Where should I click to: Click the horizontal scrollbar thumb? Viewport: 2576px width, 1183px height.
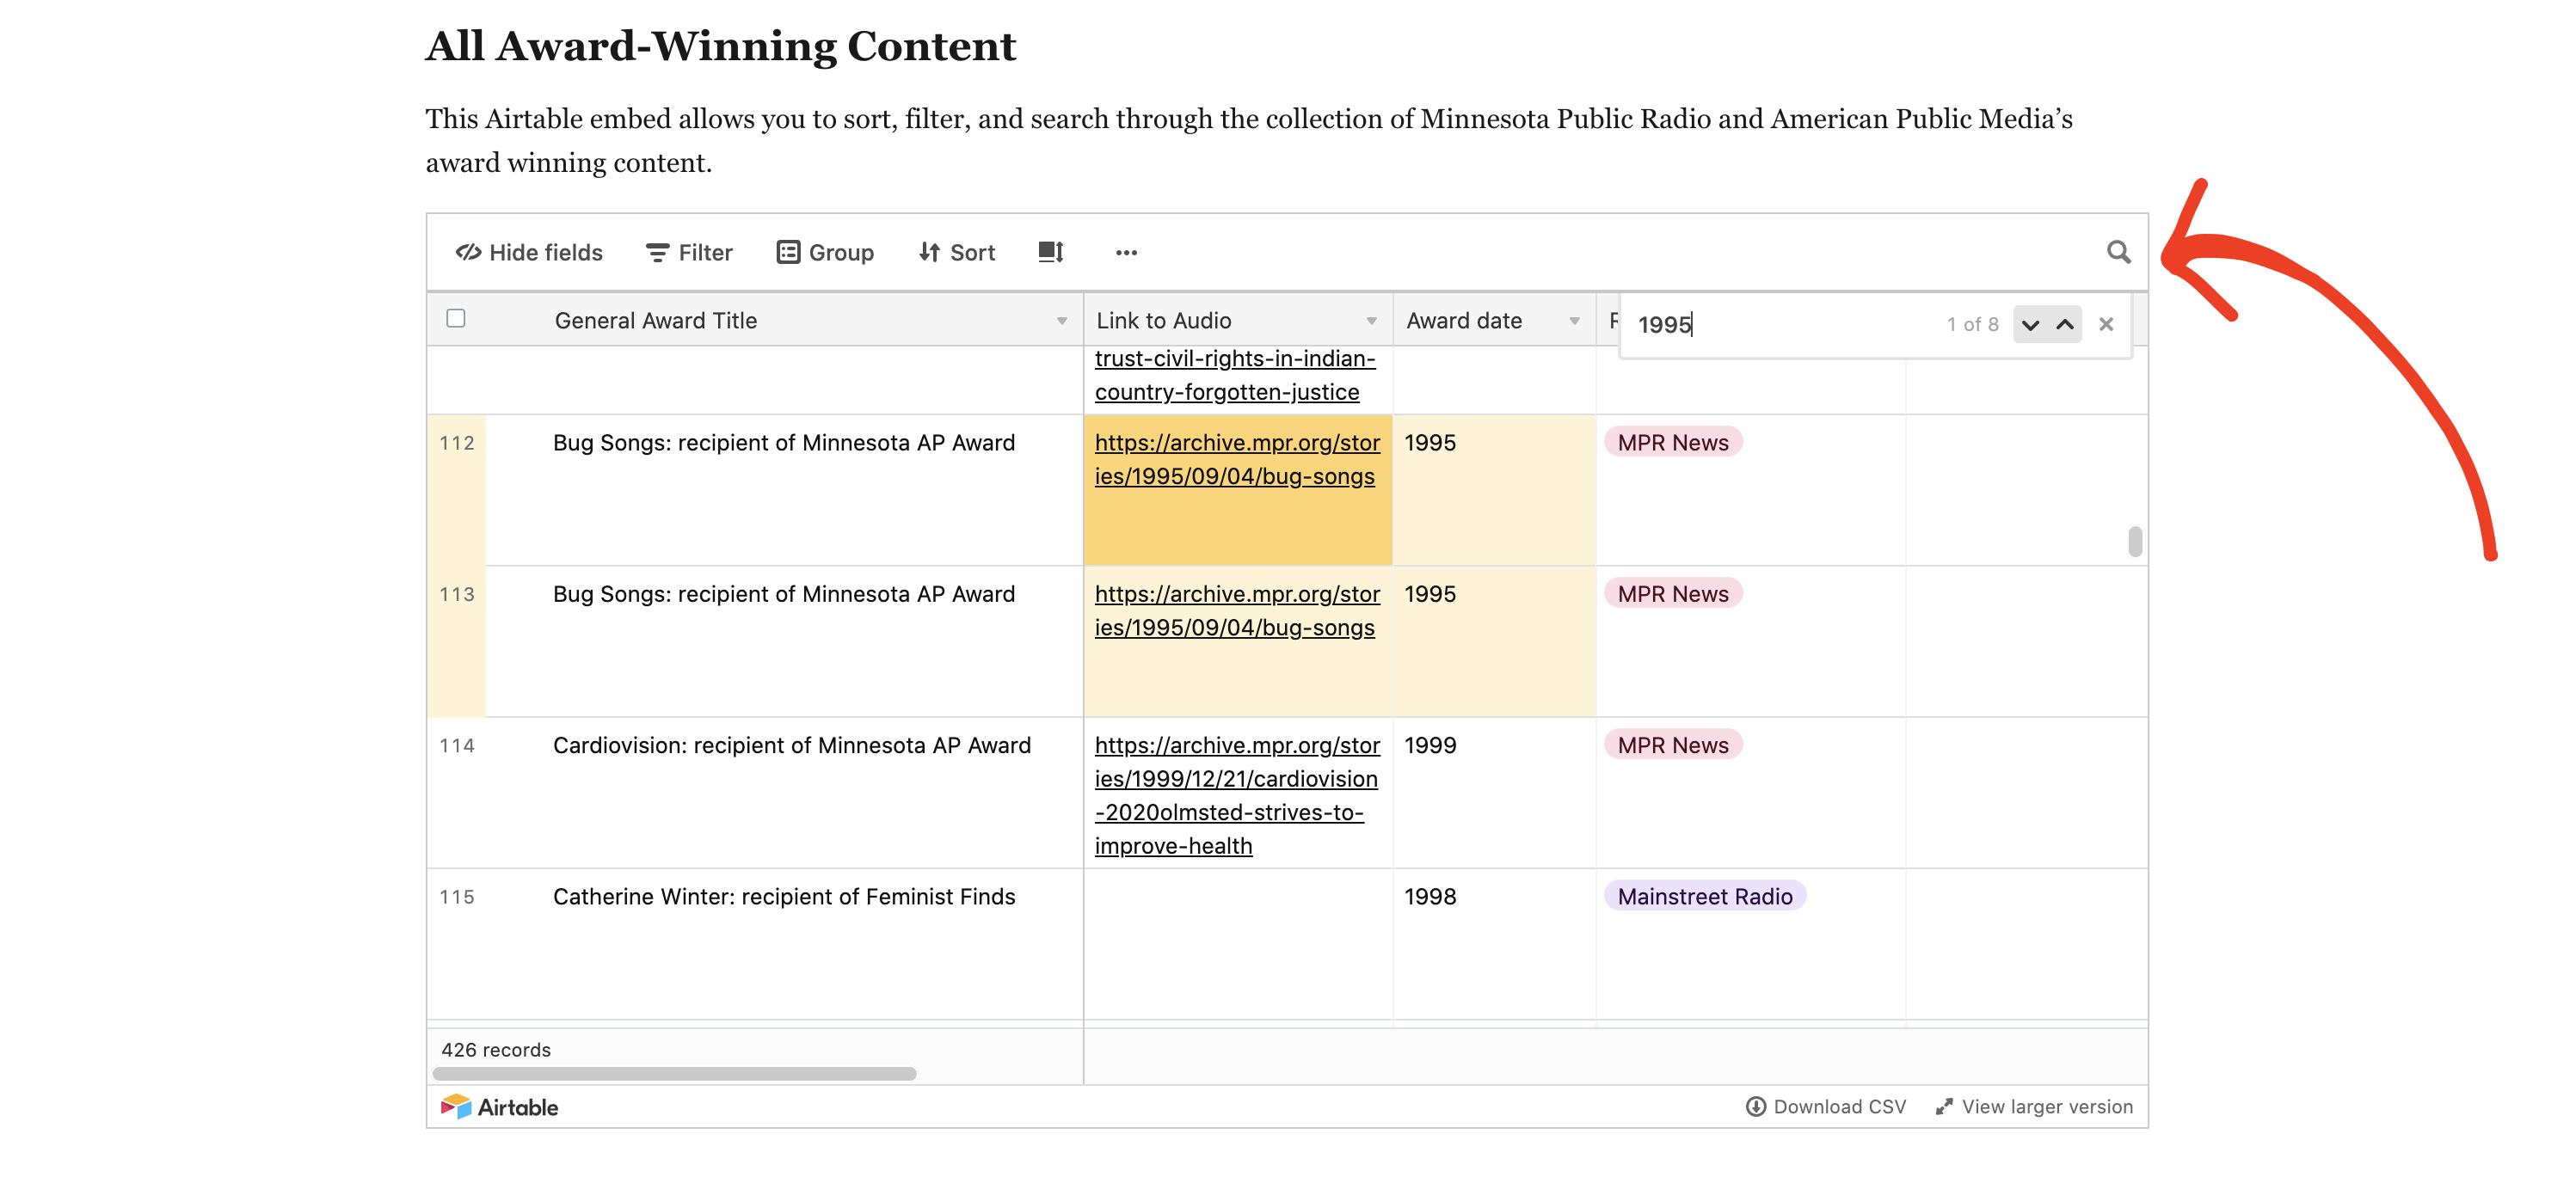point(674,1073)
